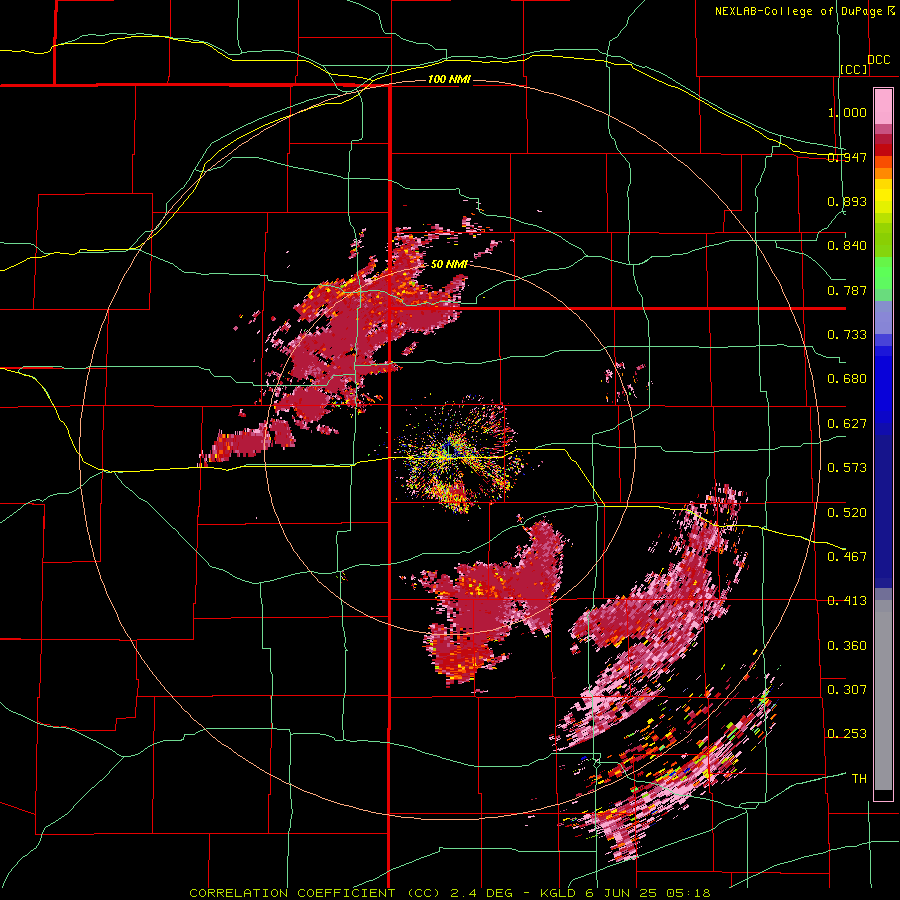This screenshot has height=900, width=900.
Task: Click the storm echo directly south of radar
Action: click(488, 603)
